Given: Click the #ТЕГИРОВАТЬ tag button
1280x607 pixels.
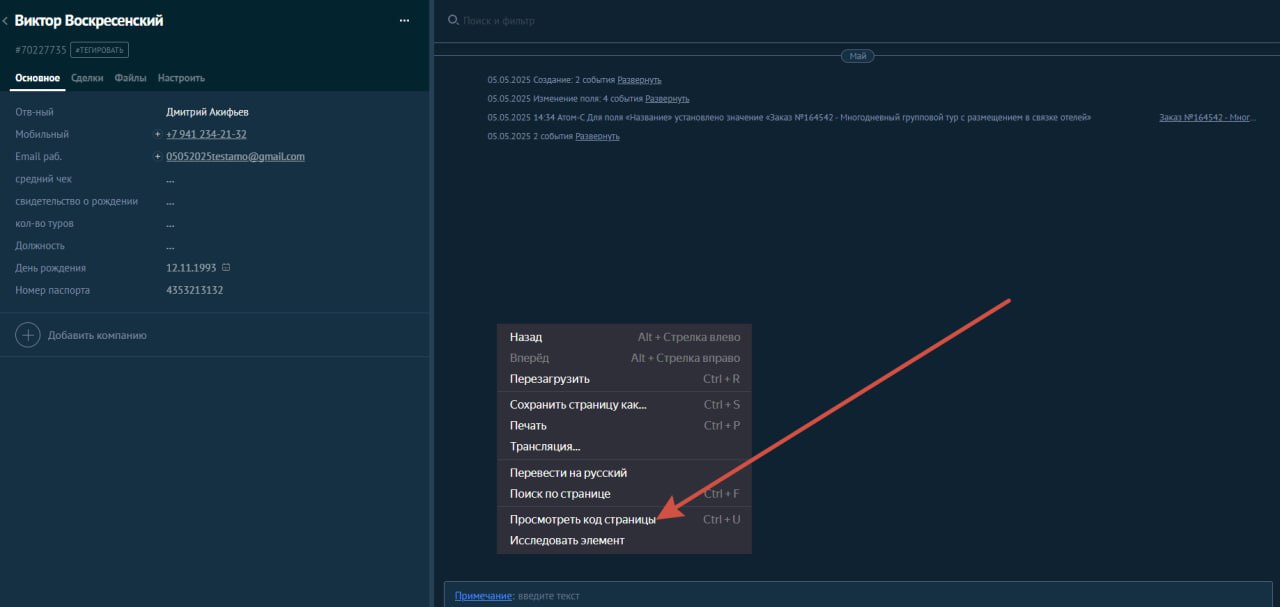Looking at the screenshot, I should (x=99, y=50).
